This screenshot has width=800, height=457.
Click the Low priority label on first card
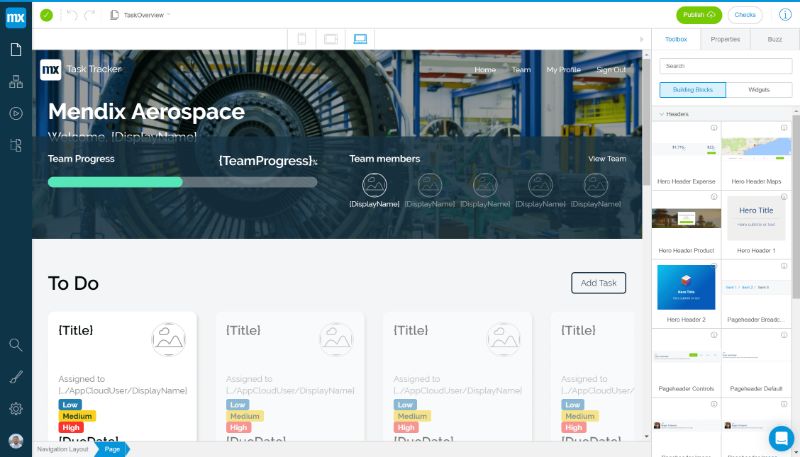point(70,404)
